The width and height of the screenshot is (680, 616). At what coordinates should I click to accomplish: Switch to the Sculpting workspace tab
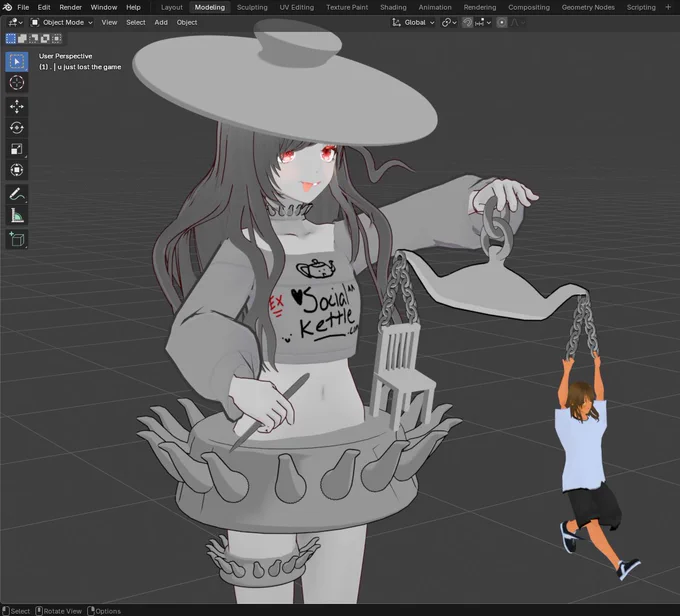(x=252, y=7)
